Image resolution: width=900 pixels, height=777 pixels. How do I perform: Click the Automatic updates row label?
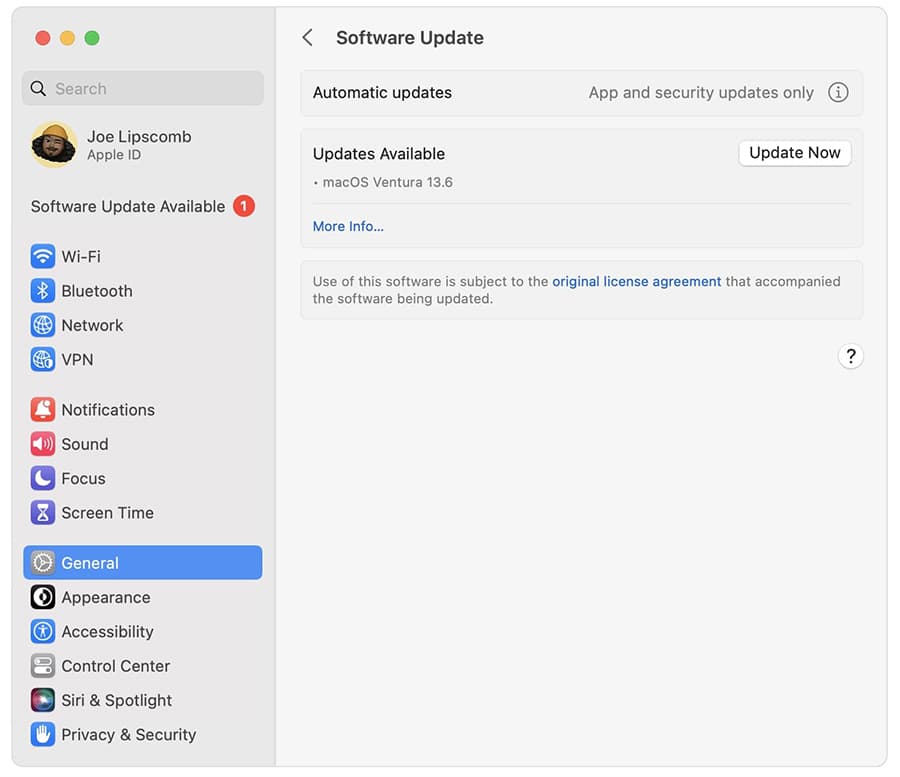click(382, 93)
